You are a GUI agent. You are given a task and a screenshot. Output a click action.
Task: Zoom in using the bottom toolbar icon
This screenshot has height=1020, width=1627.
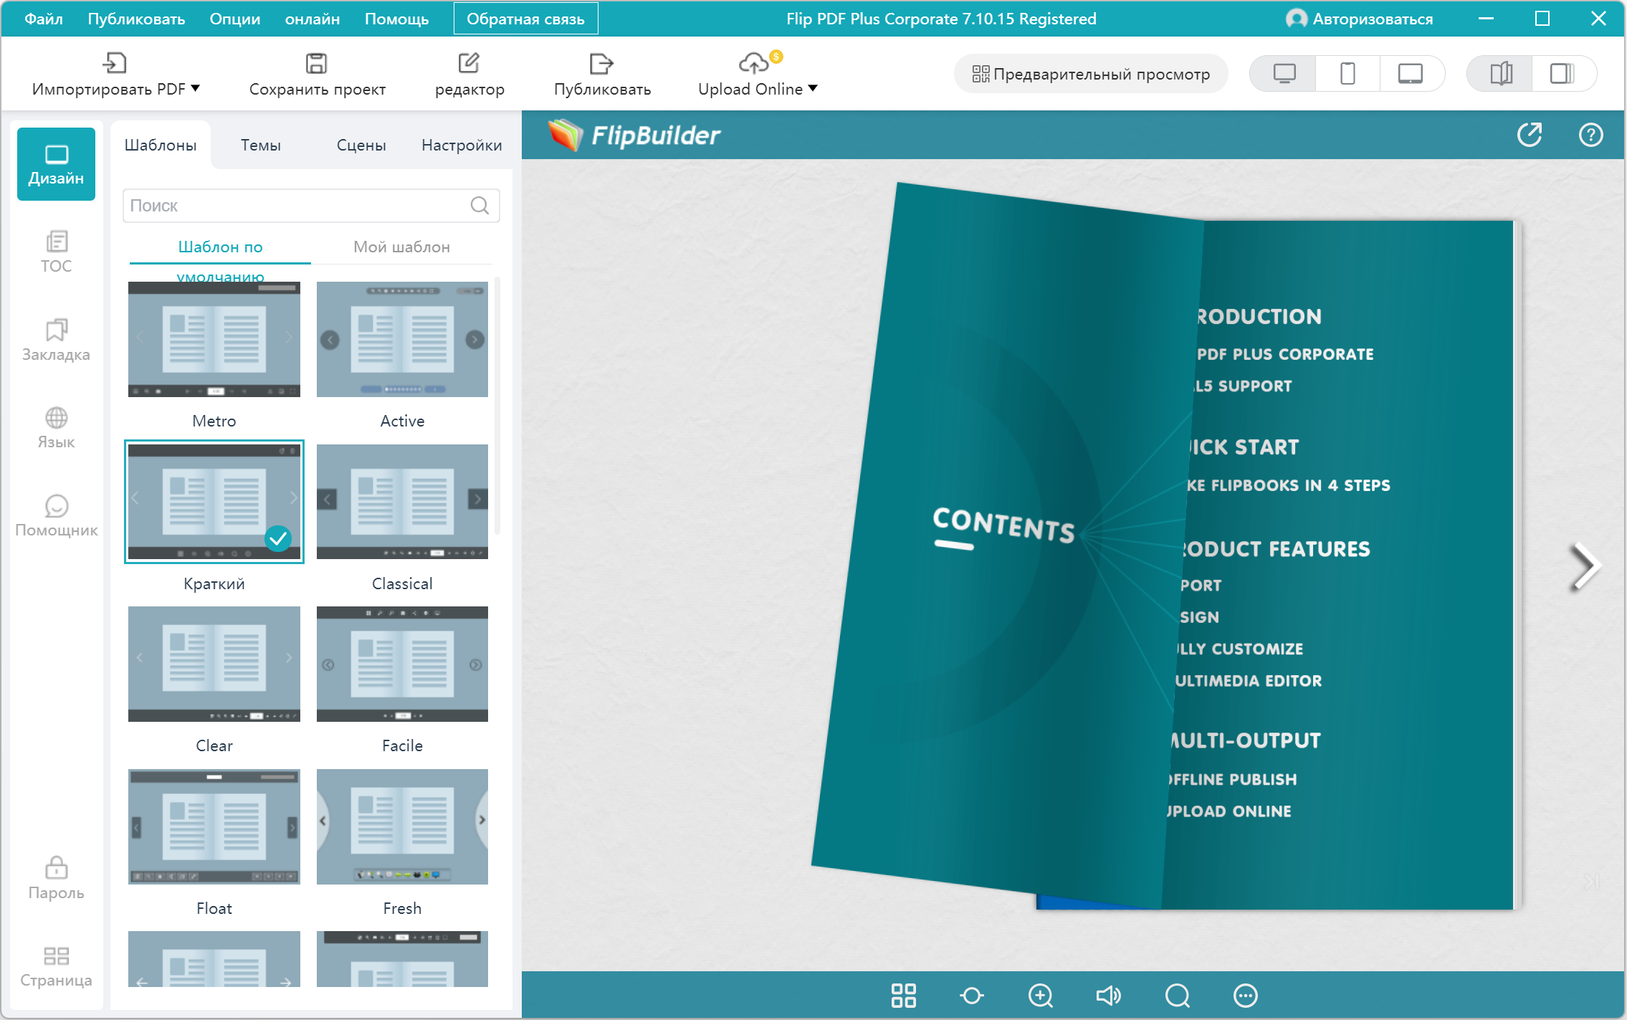coord(1040,995)
